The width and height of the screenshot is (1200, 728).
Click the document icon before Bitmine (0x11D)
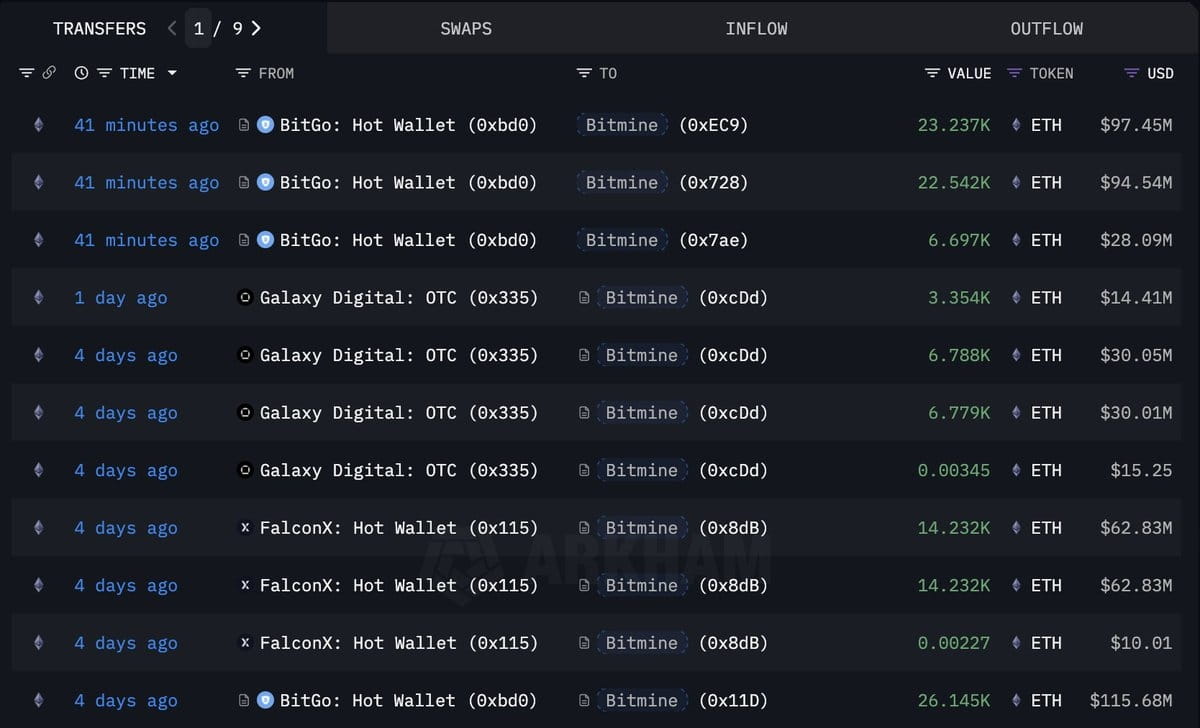pos(585,701)
